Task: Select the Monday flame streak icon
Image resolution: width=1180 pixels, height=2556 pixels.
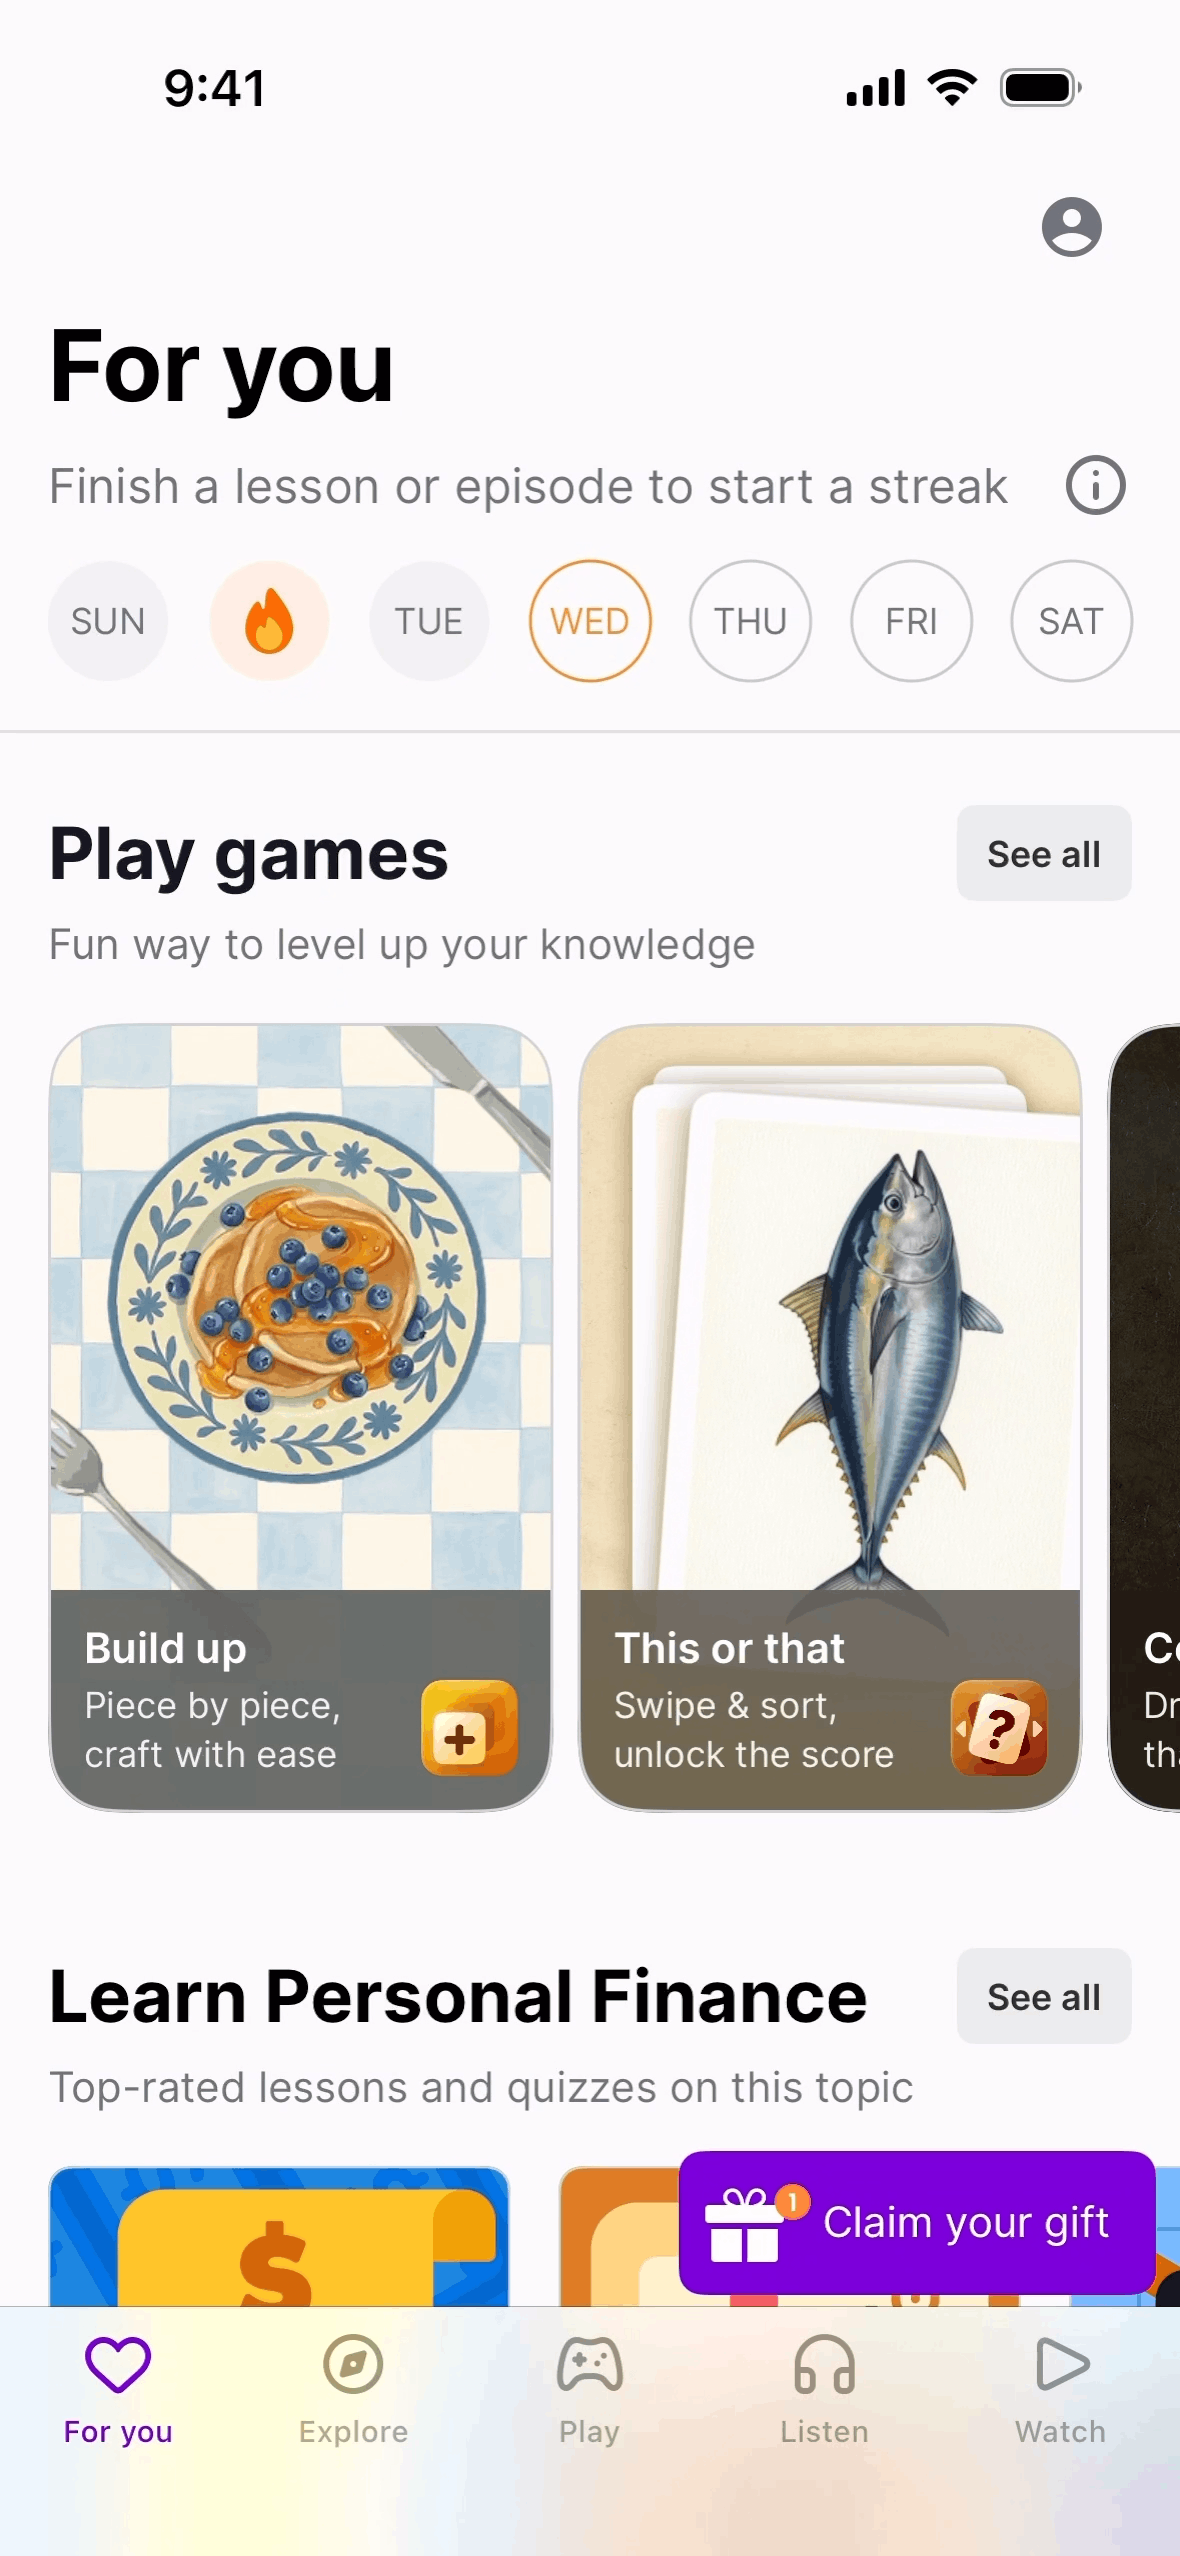Action: click(269, 621)
